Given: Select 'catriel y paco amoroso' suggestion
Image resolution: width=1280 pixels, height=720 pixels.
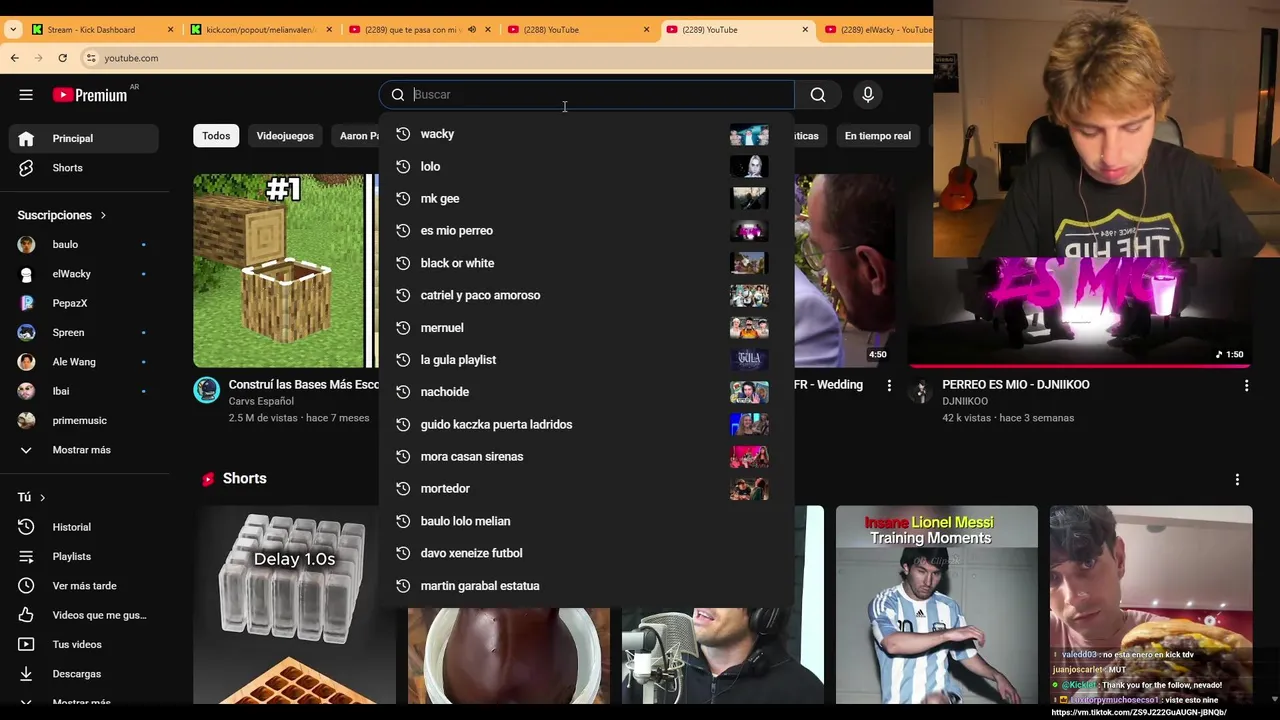Looking at the screenshot, I should coord(586,295).
